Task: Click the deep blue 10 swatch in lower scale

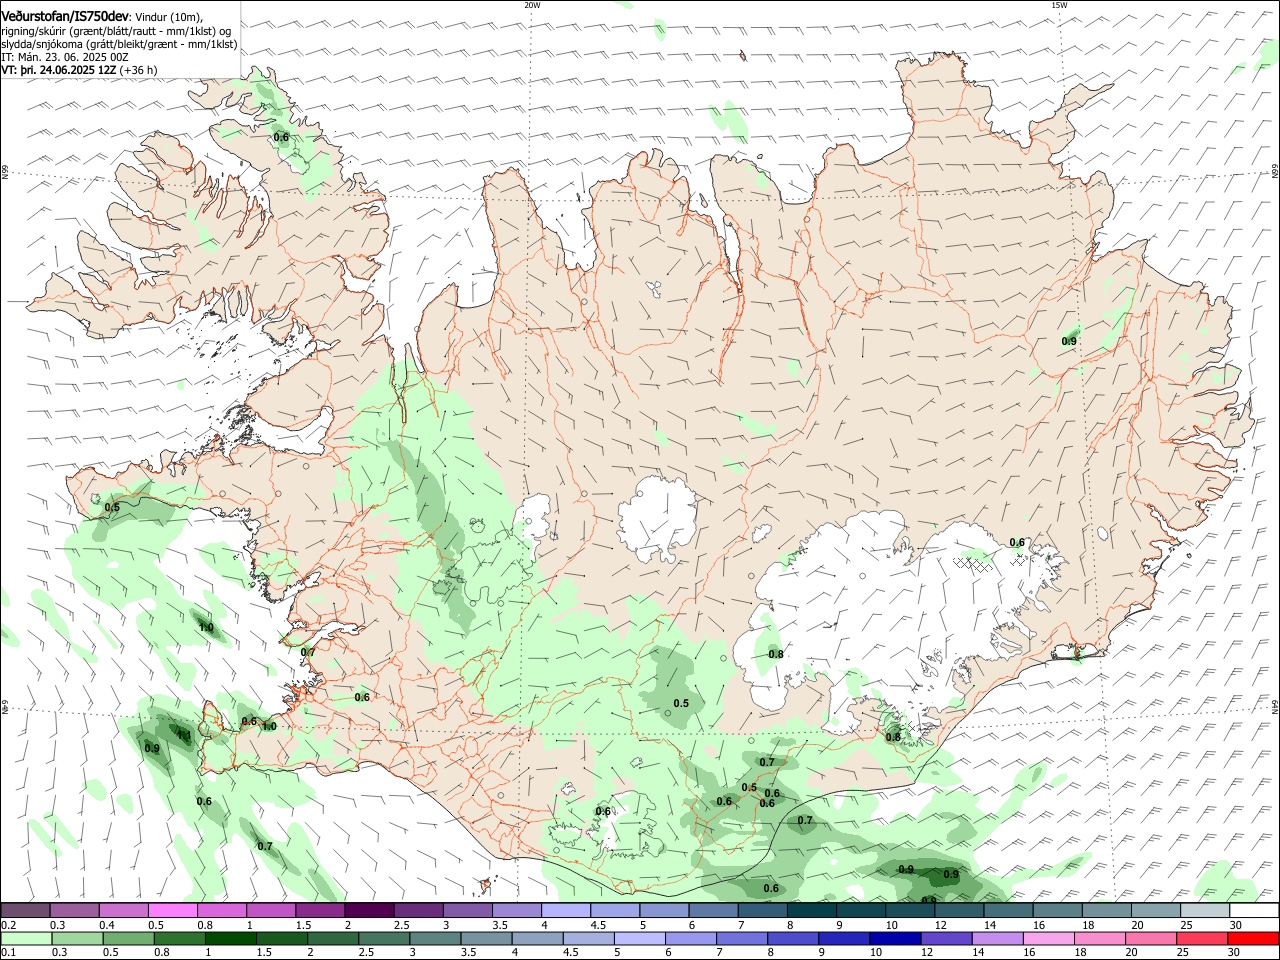Action: tap(895, 939)
